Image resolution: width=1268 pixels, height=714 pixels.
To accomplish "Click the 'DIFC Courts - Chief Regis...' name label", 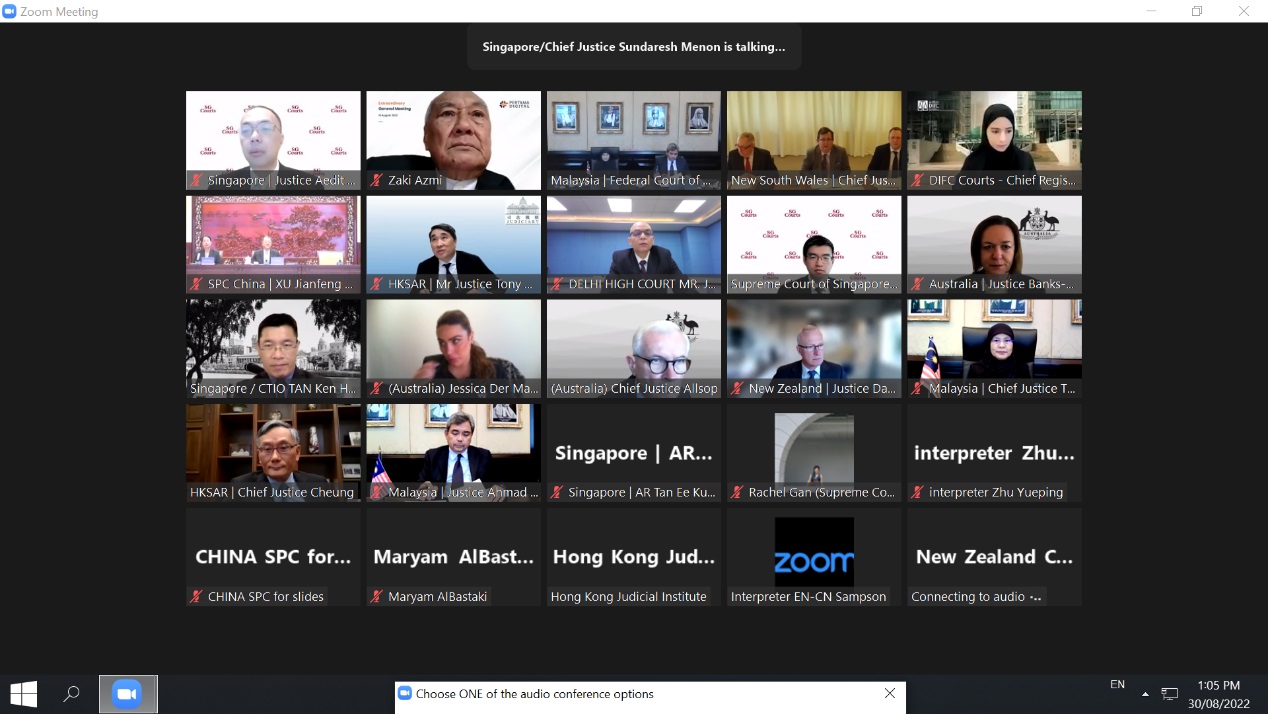I will click(x=1002, y=181).
